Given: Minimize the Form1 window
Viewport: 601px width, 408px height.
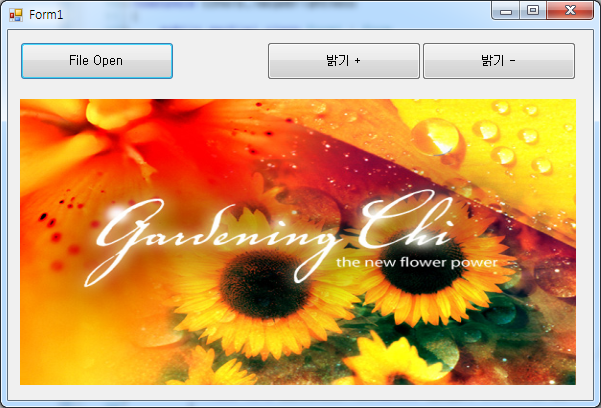Looking at the screenshot, I should (x=506, y=10).
